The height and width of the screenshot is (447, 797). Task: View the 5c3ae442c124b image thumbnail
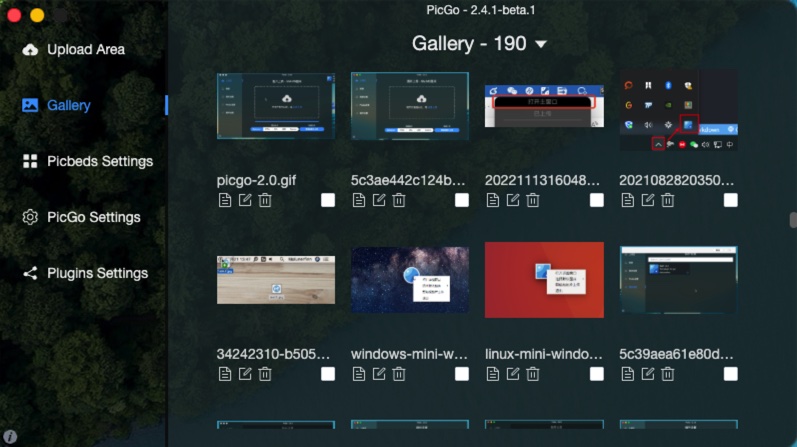tap(410, 106)
